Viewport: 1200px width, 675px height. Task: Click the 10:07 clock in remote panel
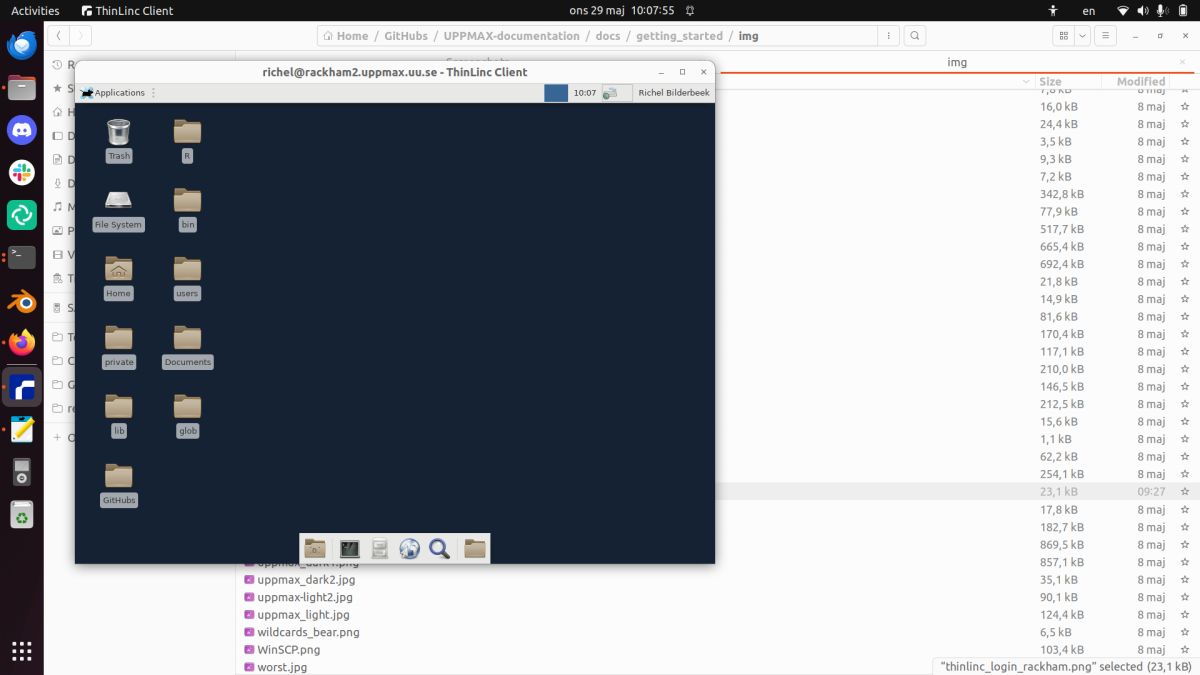(584, 93)
